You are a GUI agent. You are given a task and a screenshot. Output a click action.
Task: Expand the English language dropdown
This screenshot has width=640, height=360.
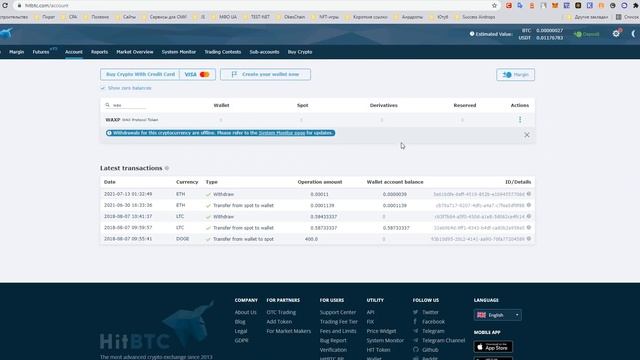498,315
